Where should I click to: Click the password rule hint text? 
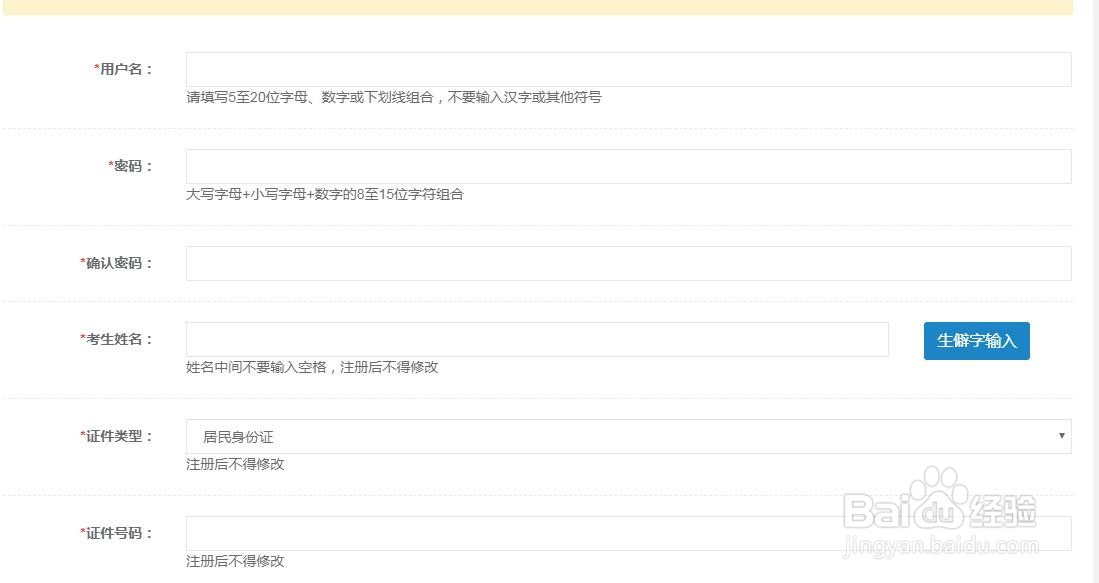[x=327, y=195]
